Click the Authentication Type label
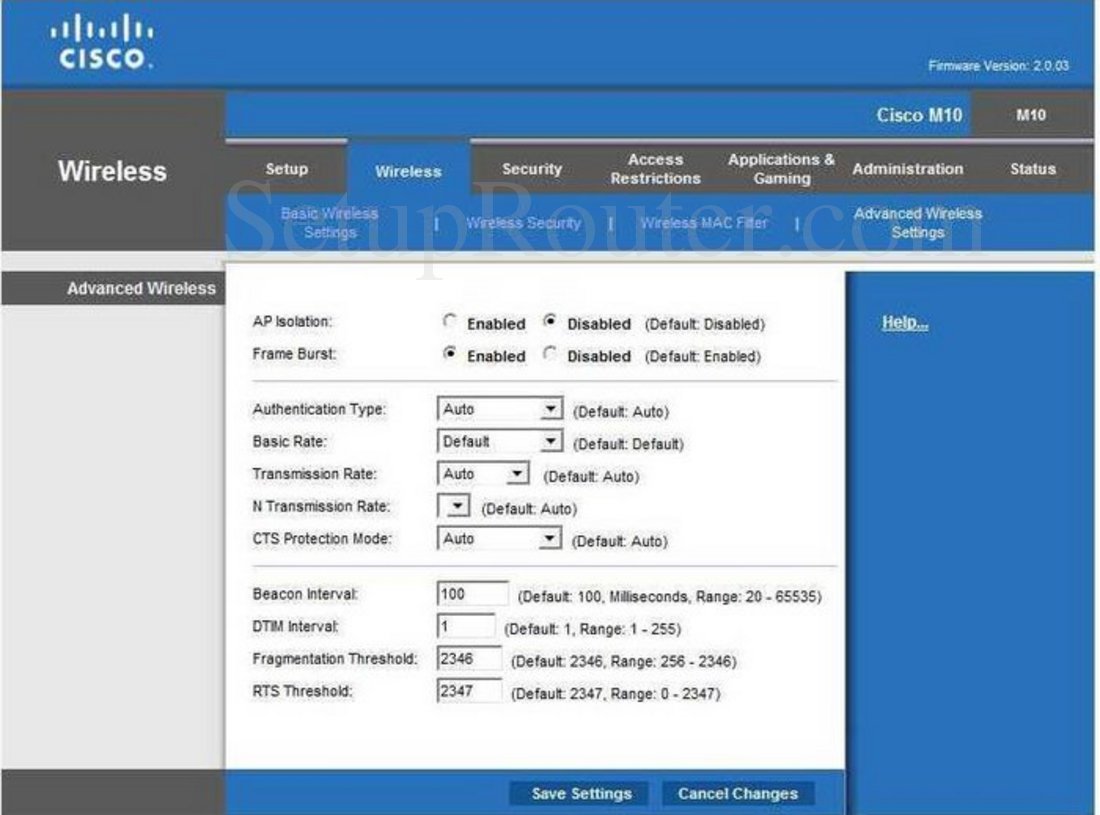The width and height of the screenshot is (1100, 815). pos(319,409)
